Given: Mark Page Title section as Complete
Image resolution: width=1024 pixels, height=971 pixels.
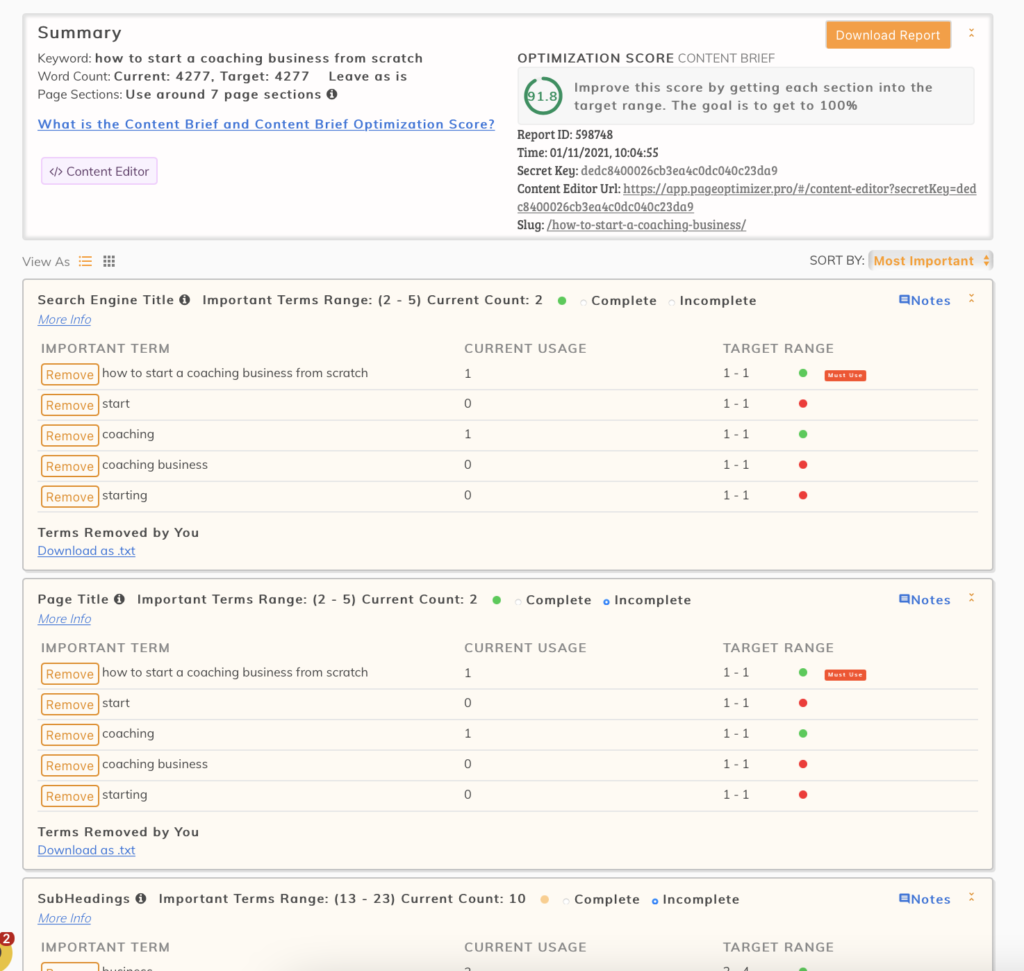Looking at the screenshot, I should [x=518, y=601].
